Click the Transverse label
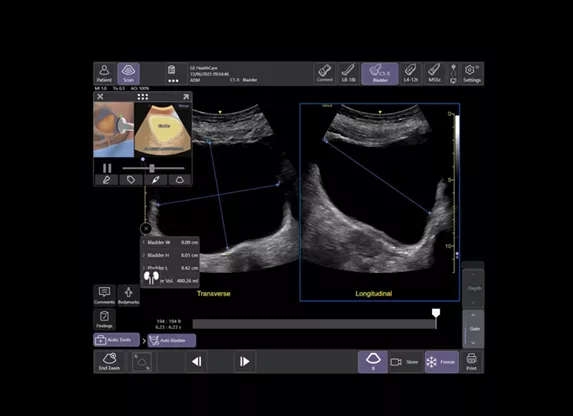 (213, 294)
